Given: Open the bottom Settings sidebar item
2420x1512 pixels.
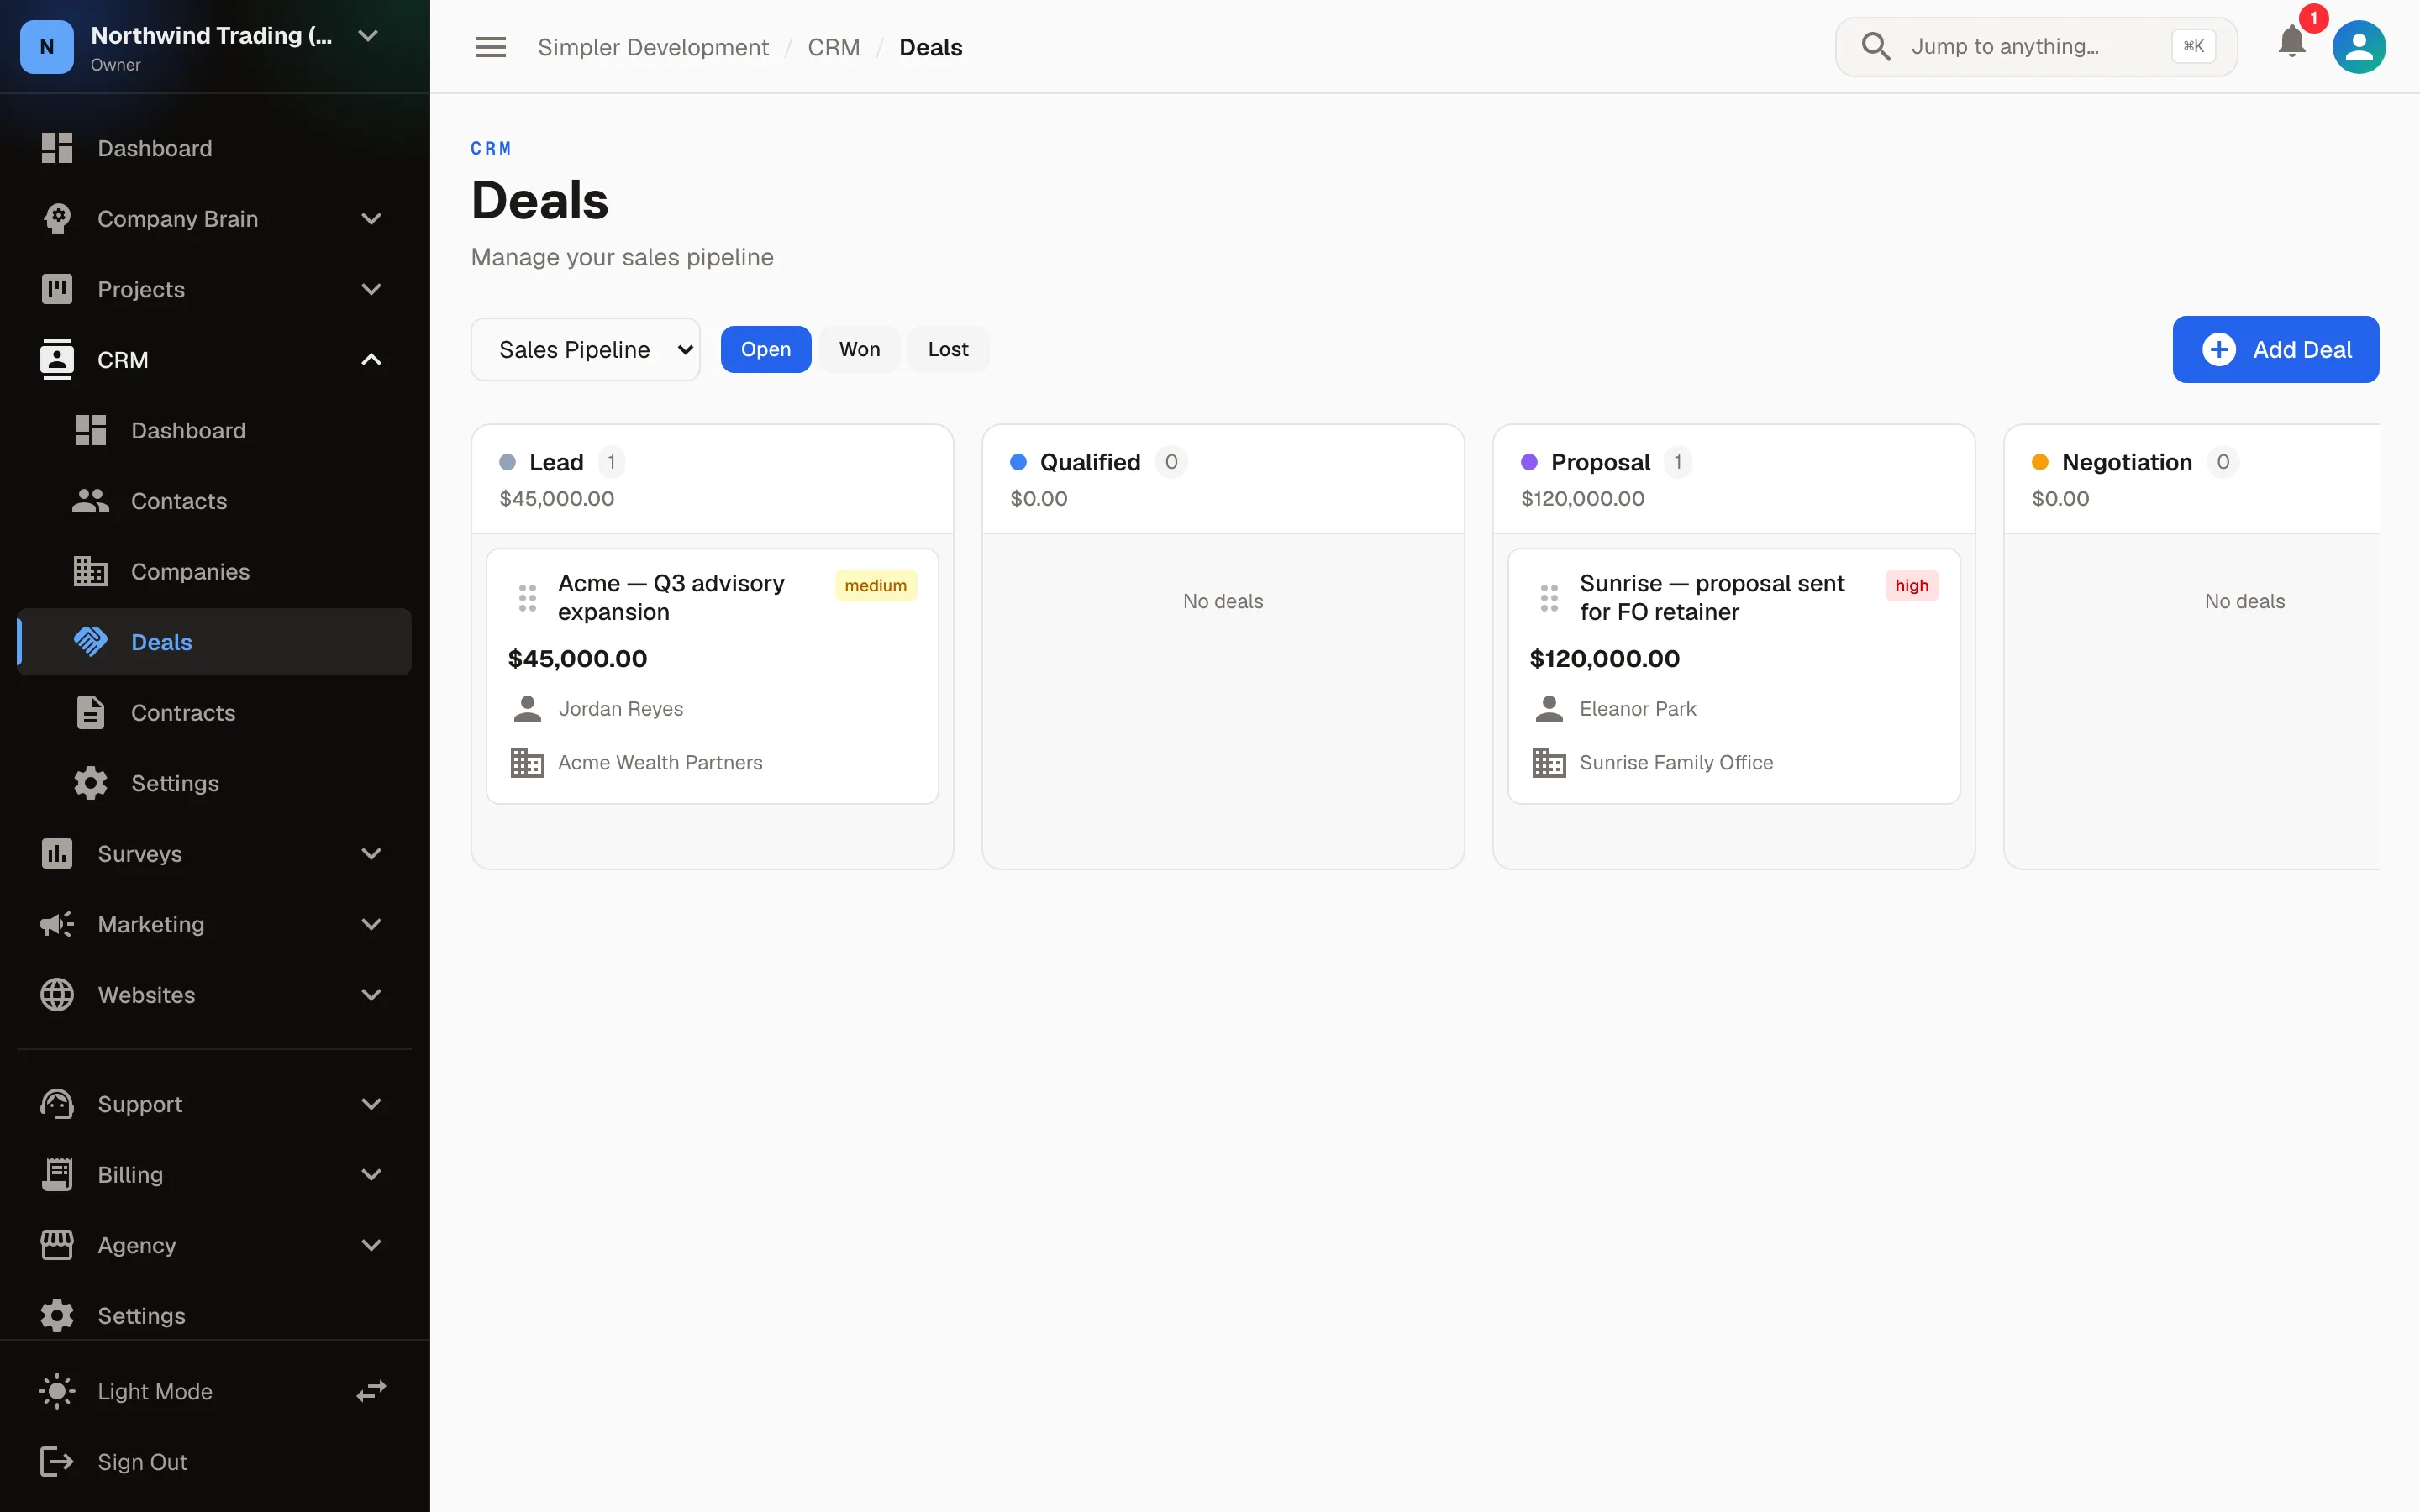Looking at the screenshot, I should pos(215,1315).
